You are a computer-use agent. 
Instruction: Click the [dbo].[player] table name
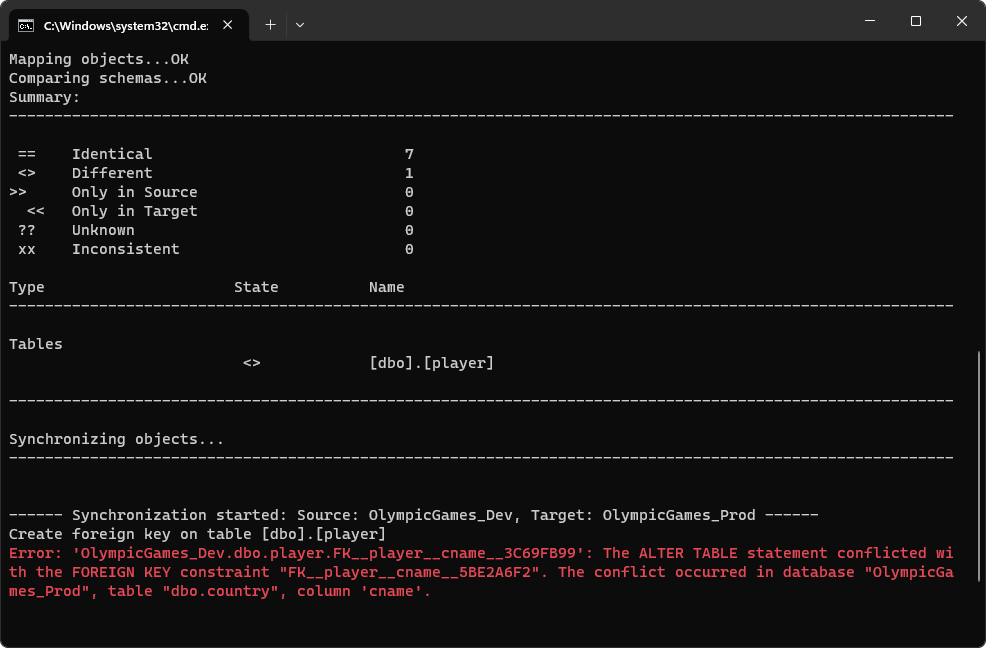(431, 363)
